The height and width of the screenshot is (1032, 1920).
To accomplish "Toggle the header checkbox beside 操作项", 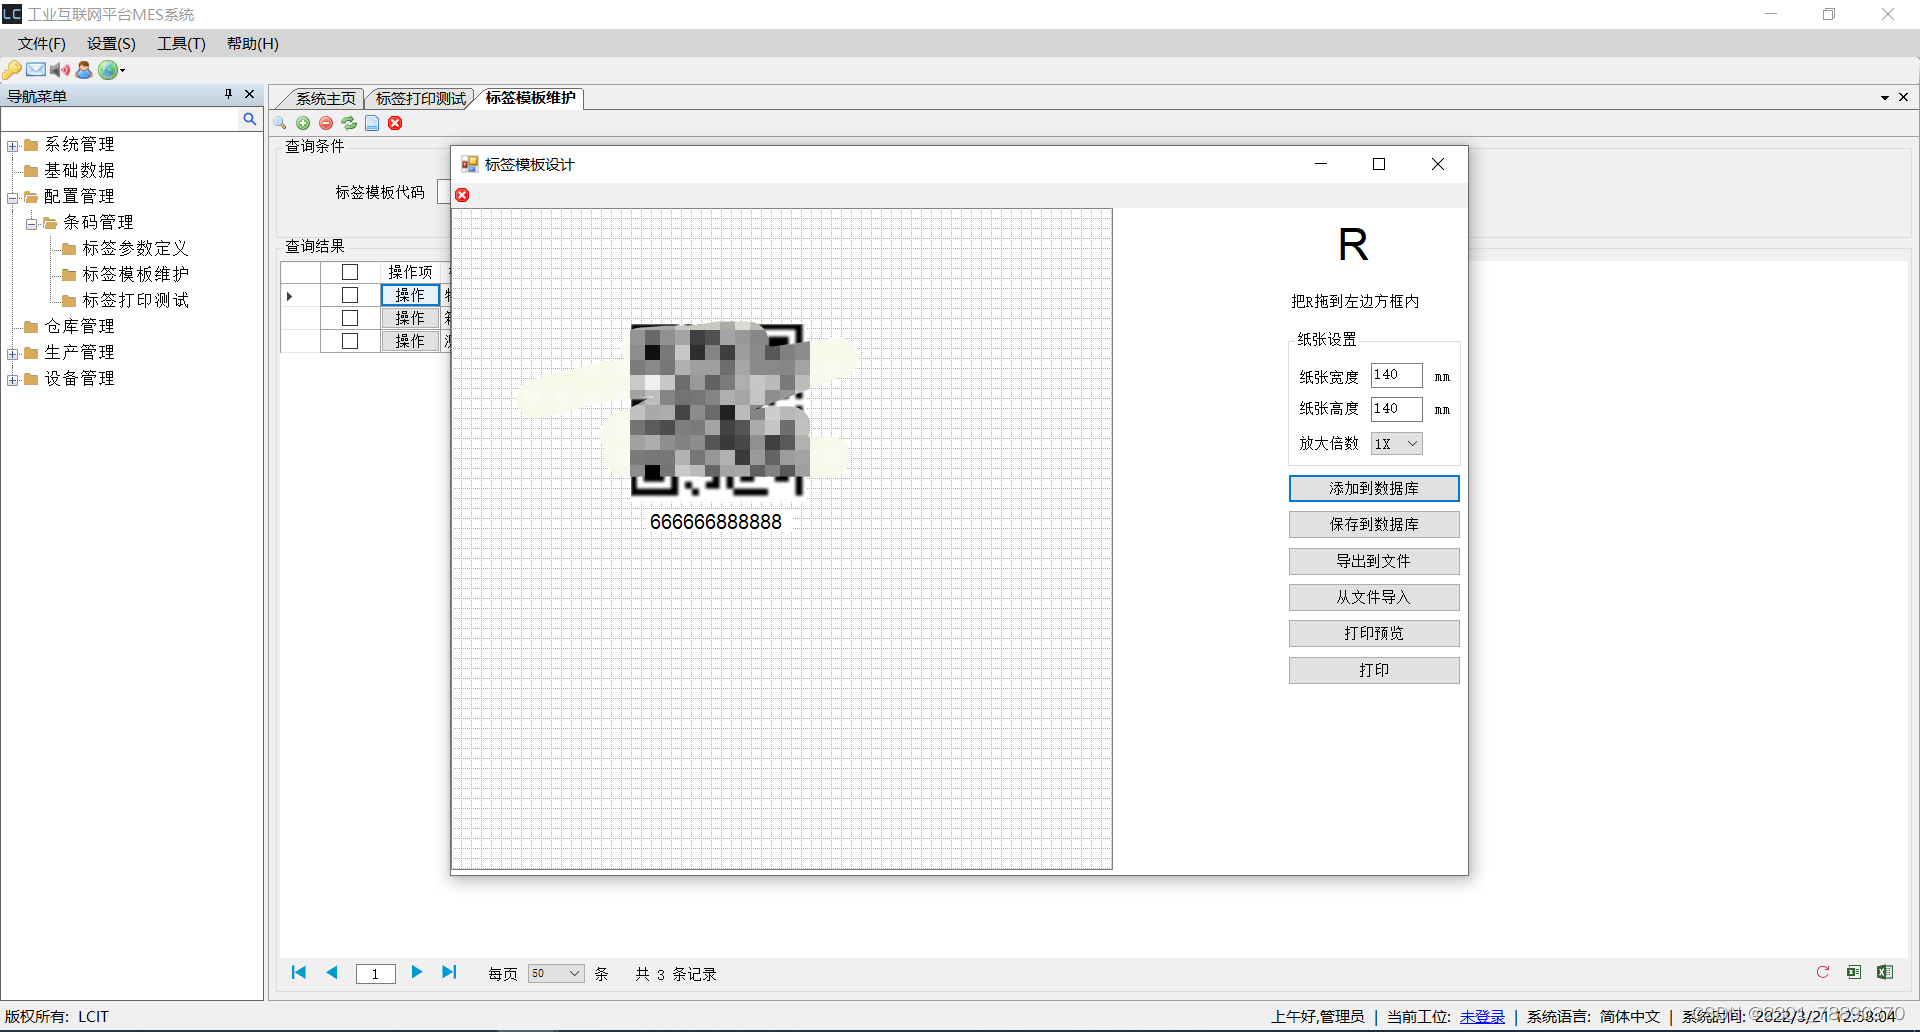I will tap(350, 272).
